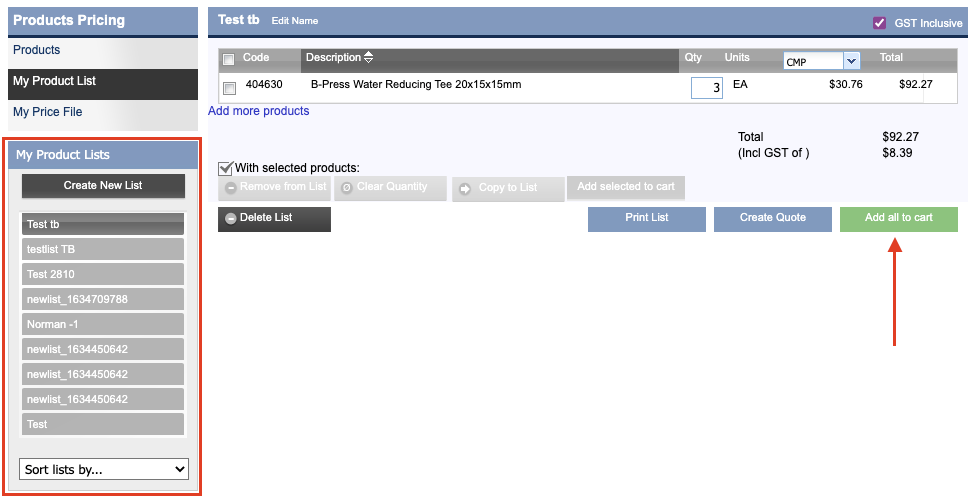Click the Create Quote button
Image resolution: width=973 pixels, height=497 pixels.
[772, 218]
